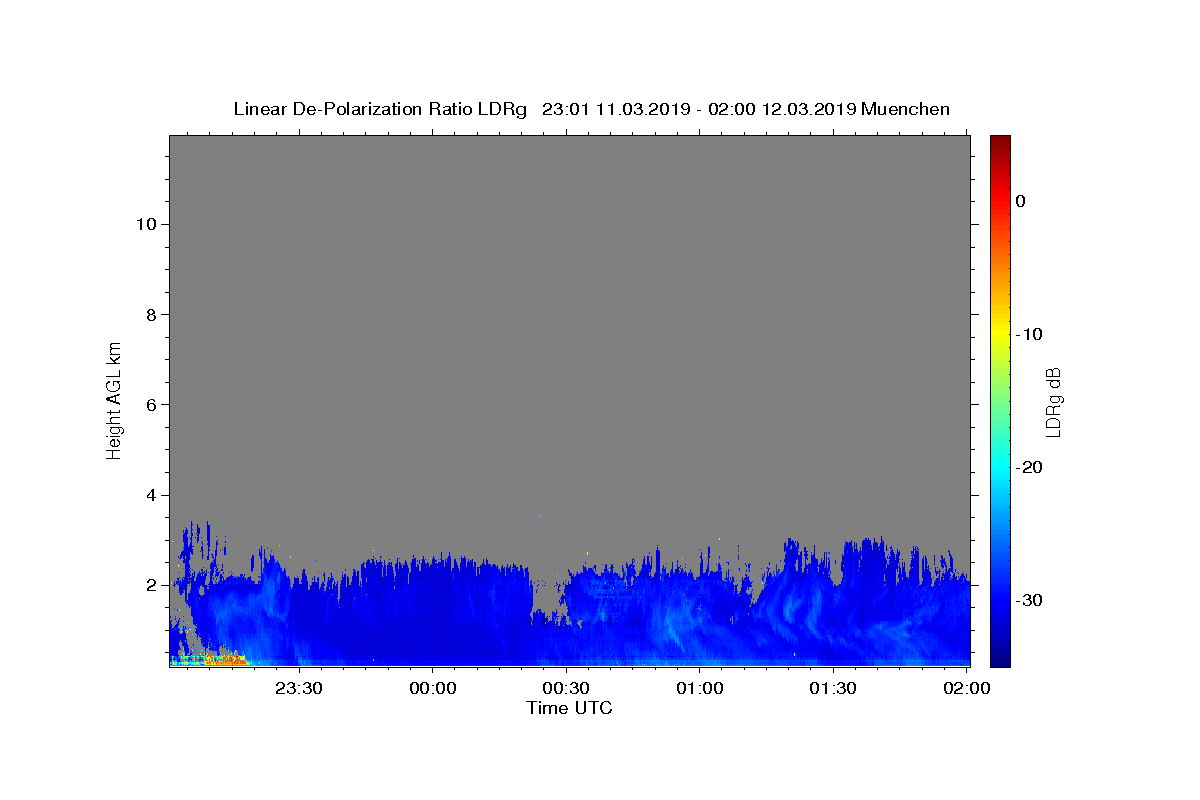Click the colorbar value 0
1200x800 pixels.
pos(1020,201)
